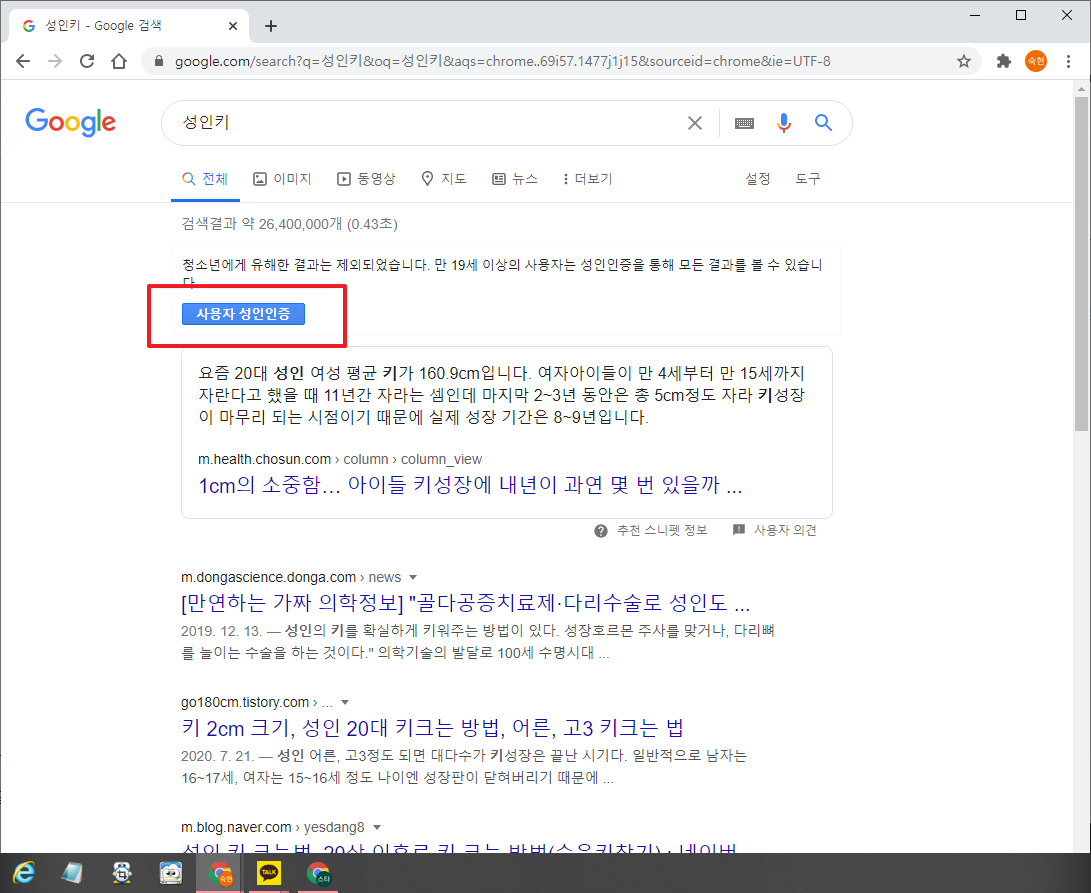This screenshot has width=1091, height=893.
Task: Go back using the browser back arrow
Action: pos(23,61)
